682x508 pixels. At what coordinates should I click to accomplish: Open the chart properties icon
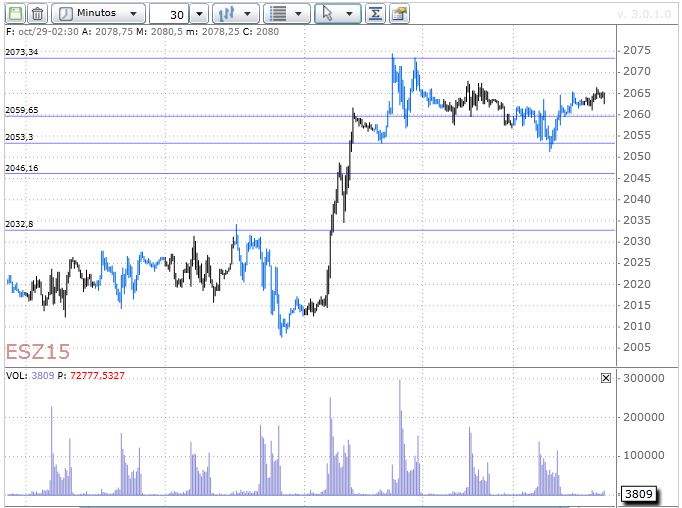point(399,14)
